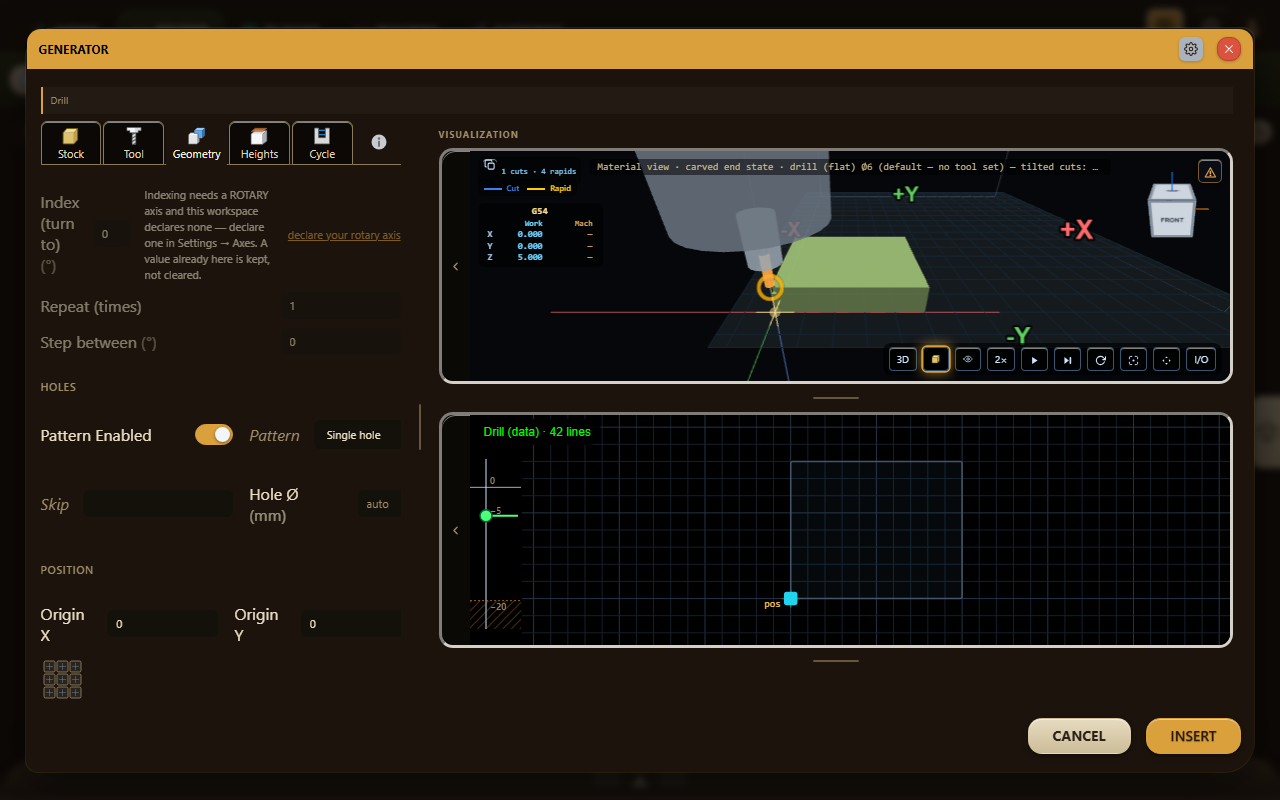Toggle material view cube icon
The height and width of the screenshot is (800, 1280).
coord(936,360)
